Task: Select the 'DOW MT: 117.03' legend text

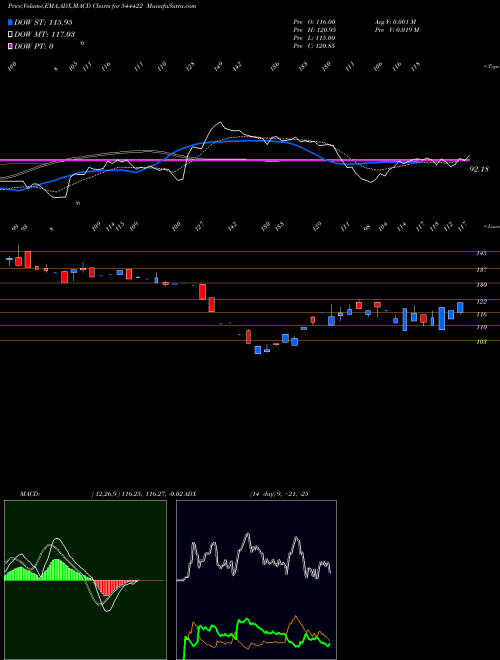Action: tap(44, 35)
